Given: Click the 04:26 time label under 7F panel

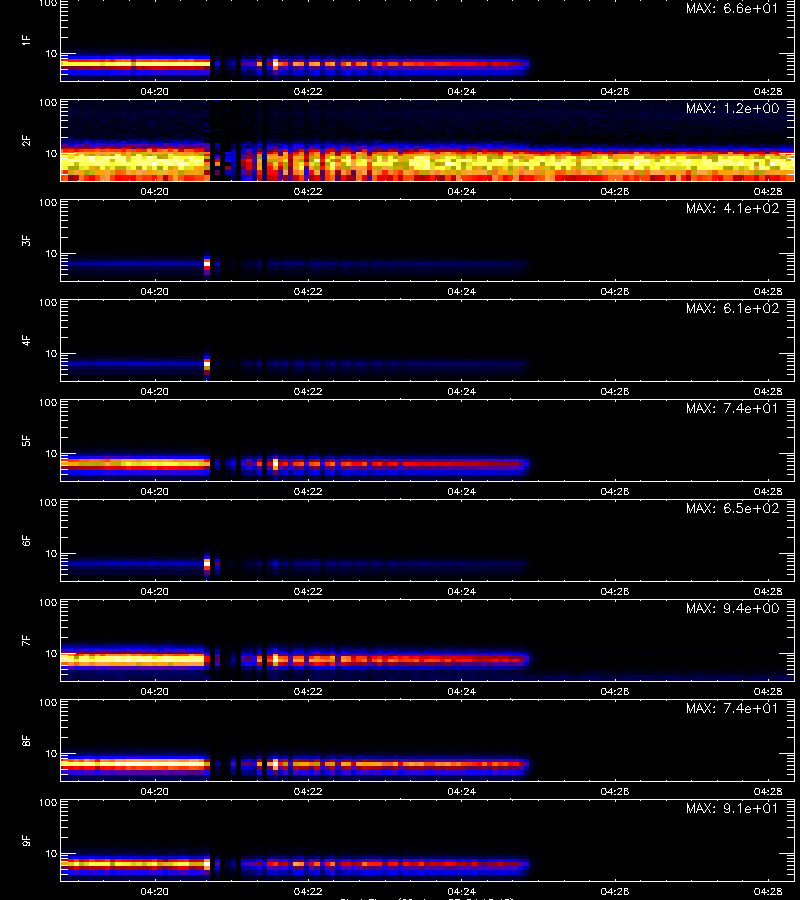Looking at the screenshot, I should 615,691.
